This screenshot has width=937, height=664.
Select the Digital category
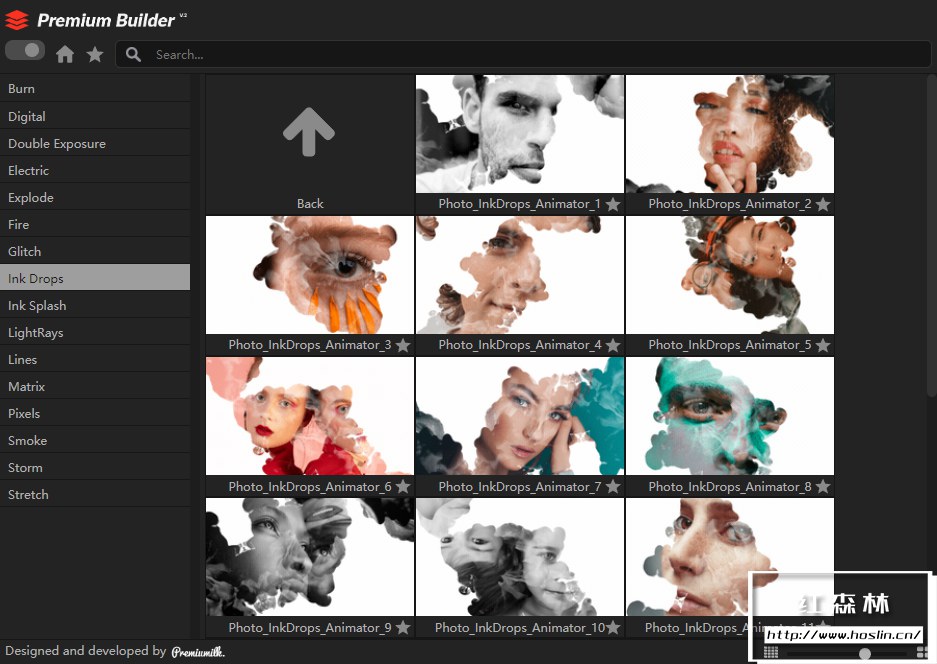point(95,116)
